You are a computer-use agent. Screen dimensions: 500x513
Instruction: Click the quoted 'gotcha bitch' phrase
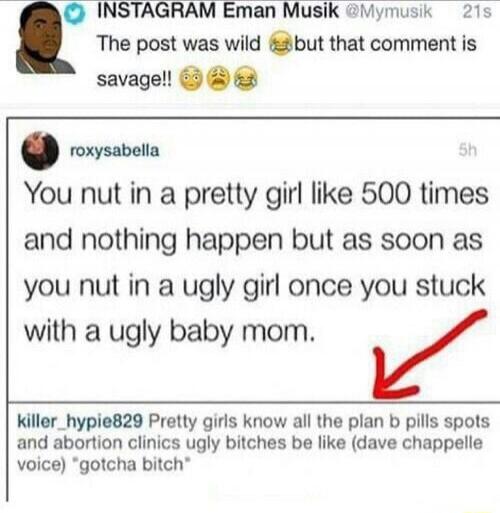tap(134, 464)
